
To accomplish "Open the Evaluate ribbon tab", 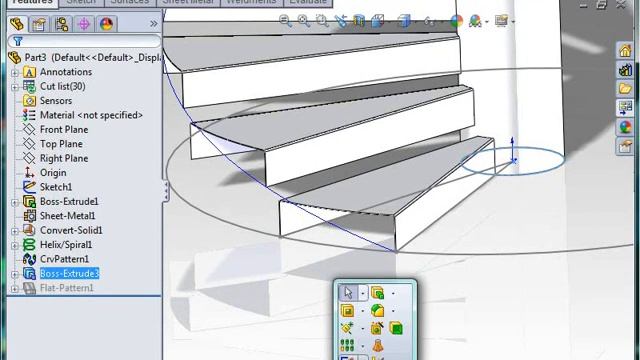I will [x=307, y=3].
